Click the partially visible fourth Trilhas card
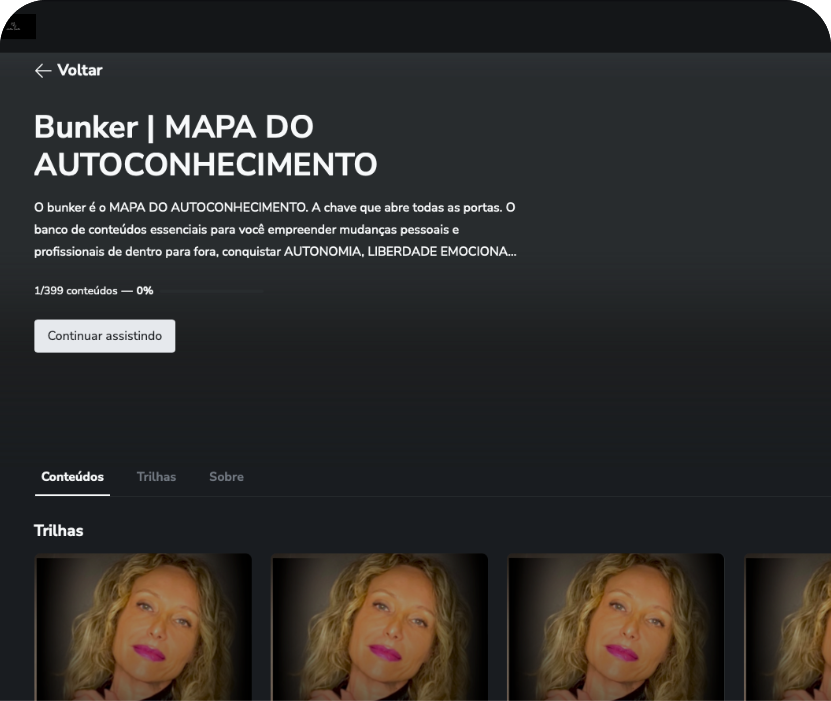Screen dimensions: 831x701 click(788, 627)
